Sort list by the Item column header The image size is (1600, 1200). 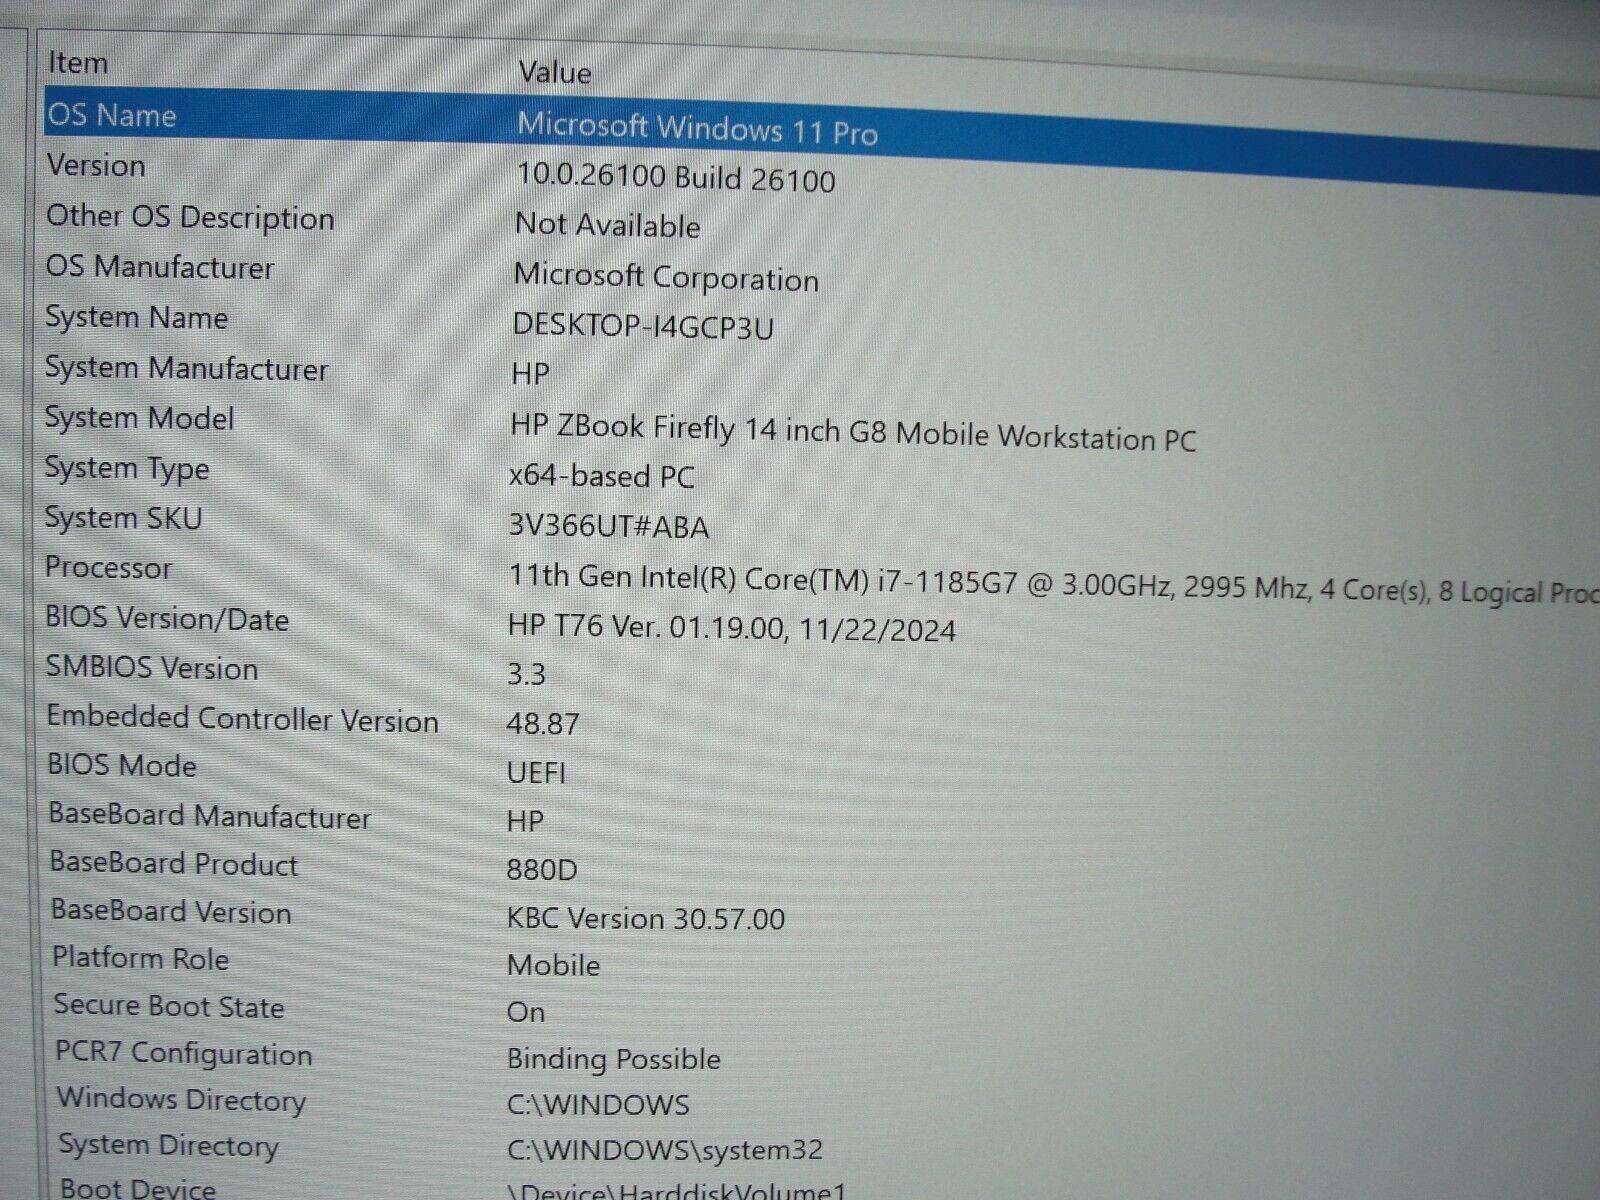78,62
